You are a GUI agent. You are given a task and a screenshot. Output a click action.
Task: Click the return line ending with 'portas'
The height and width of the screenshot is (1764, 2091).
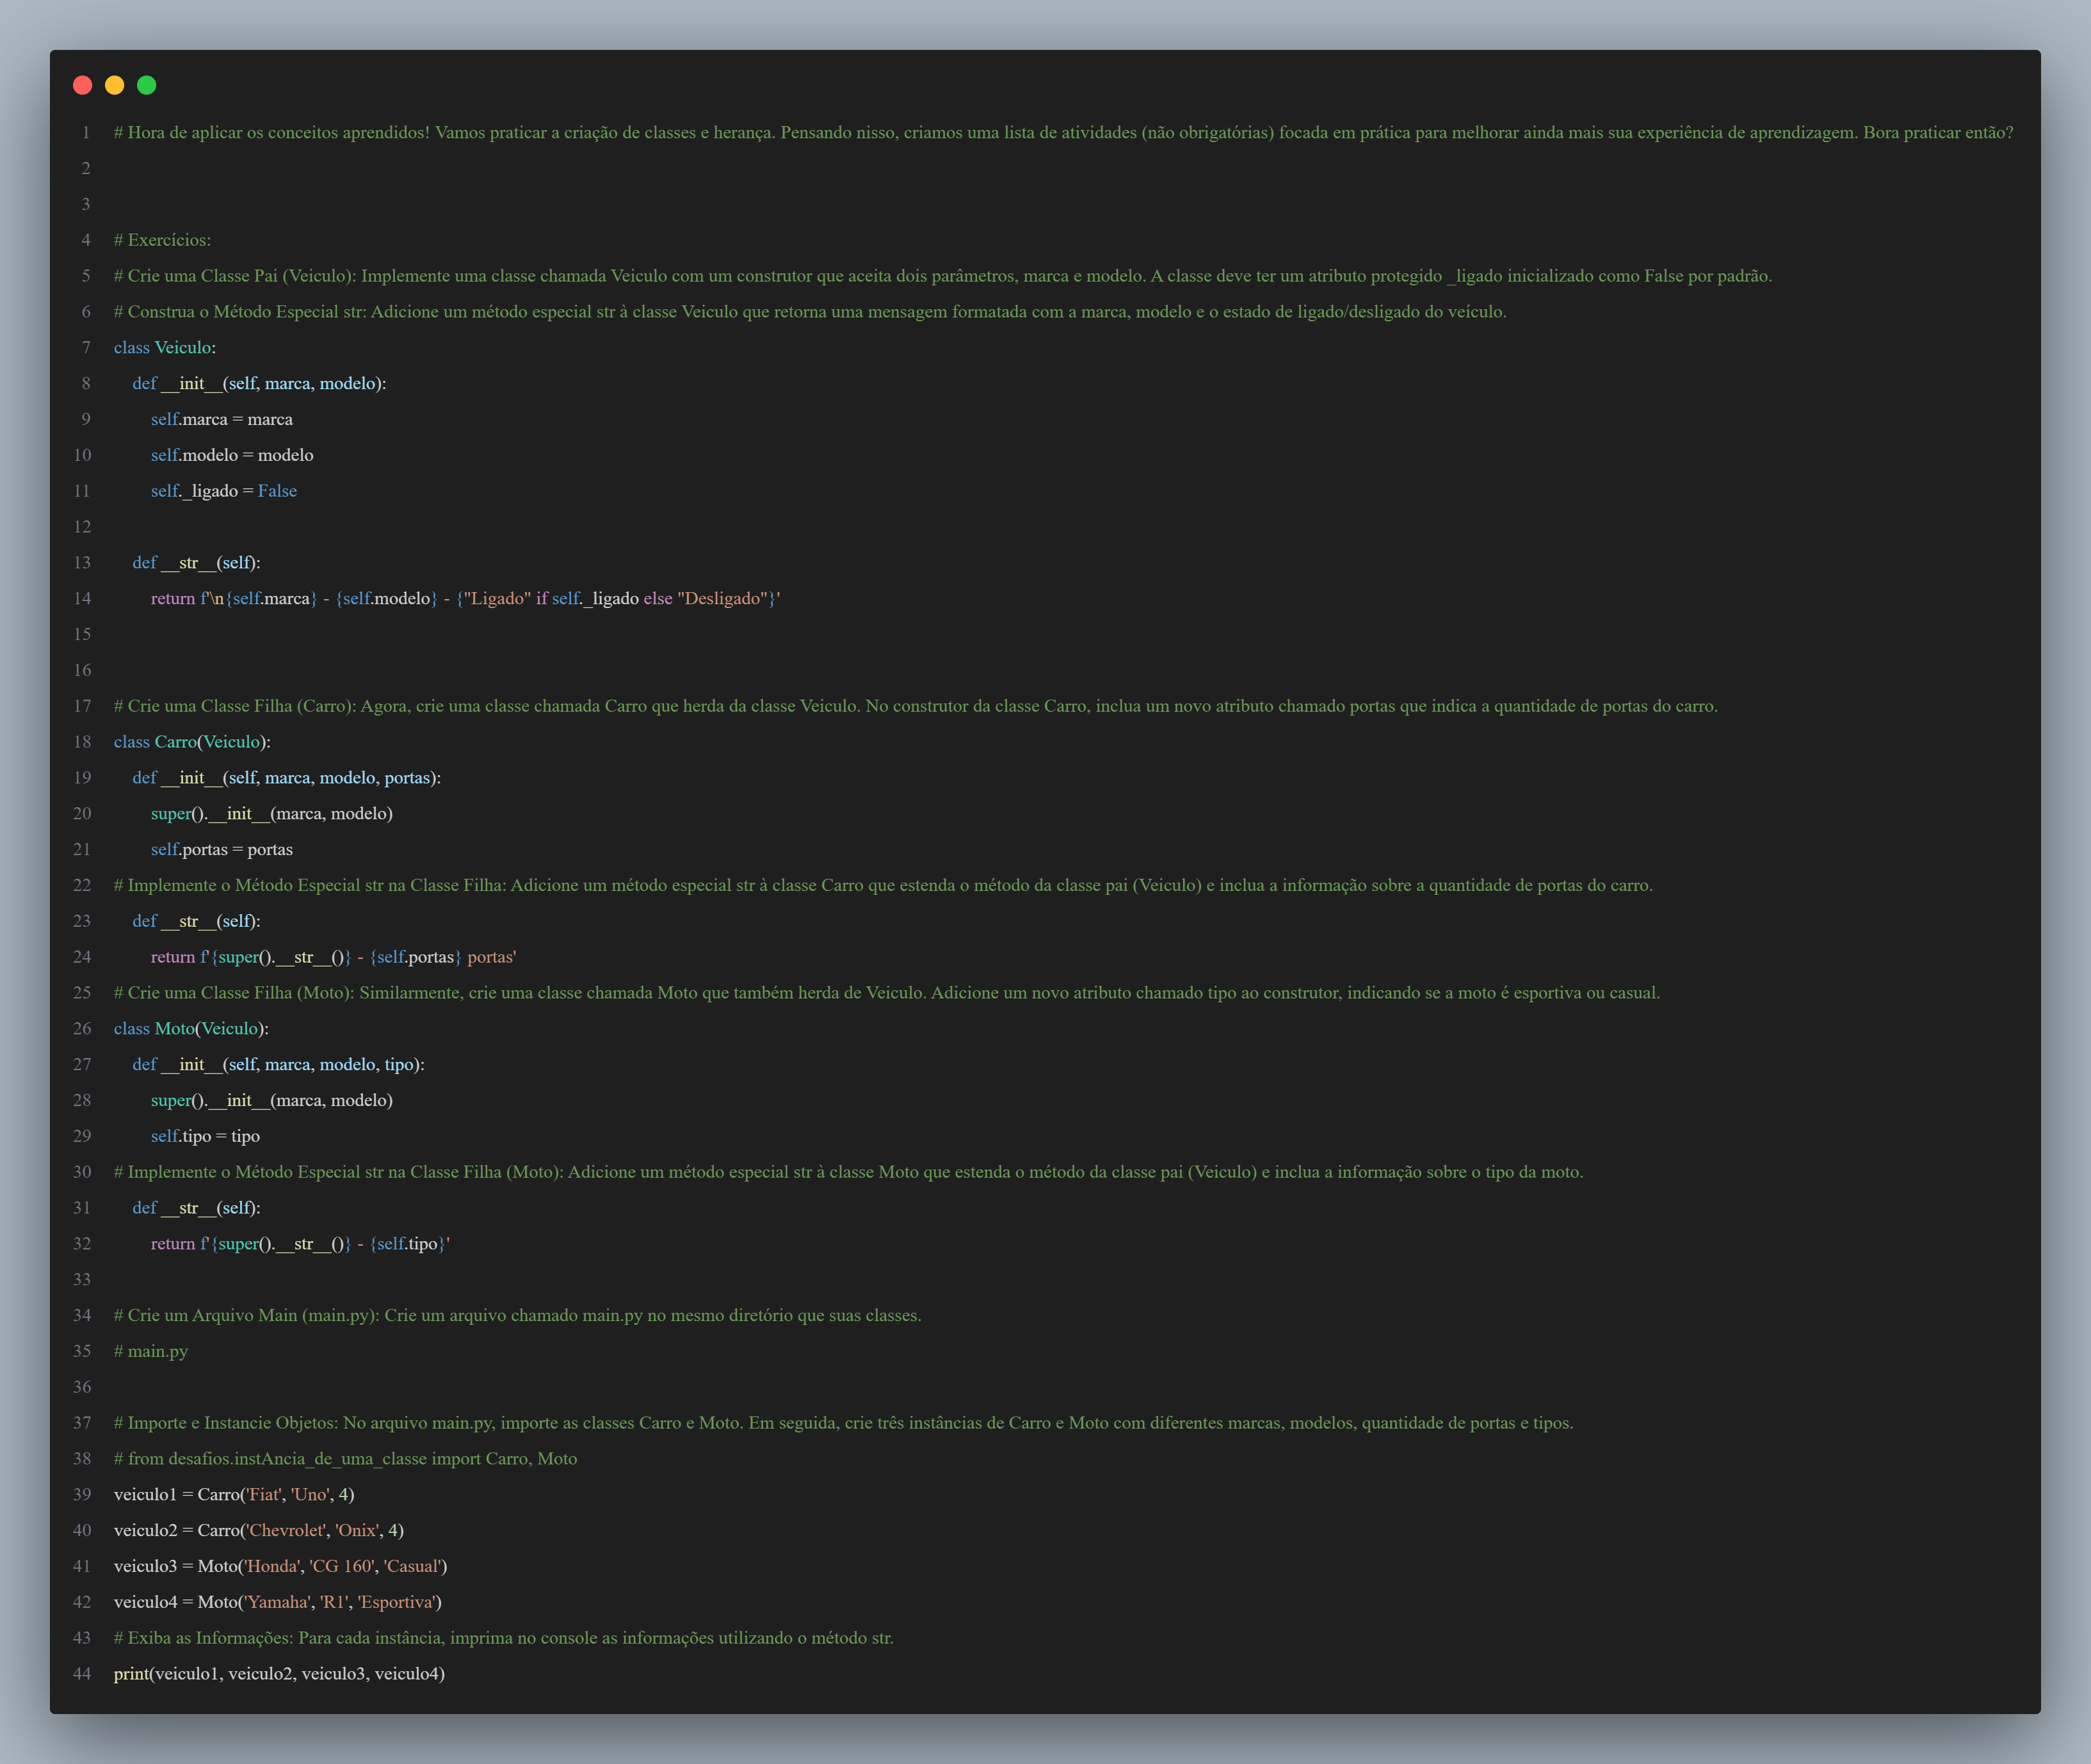point(334,957)
